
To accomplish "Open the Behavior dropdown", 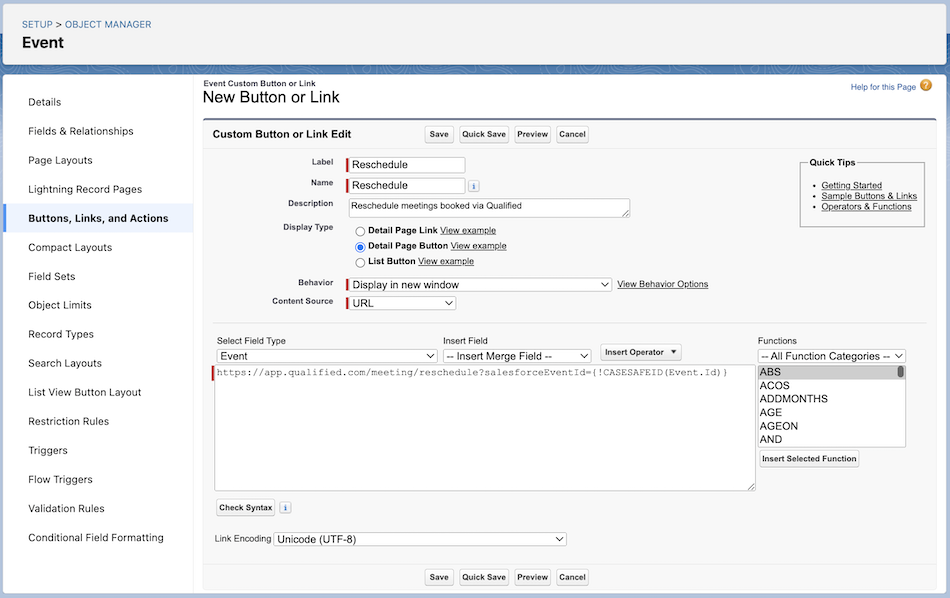I will [x=480, y=285].
